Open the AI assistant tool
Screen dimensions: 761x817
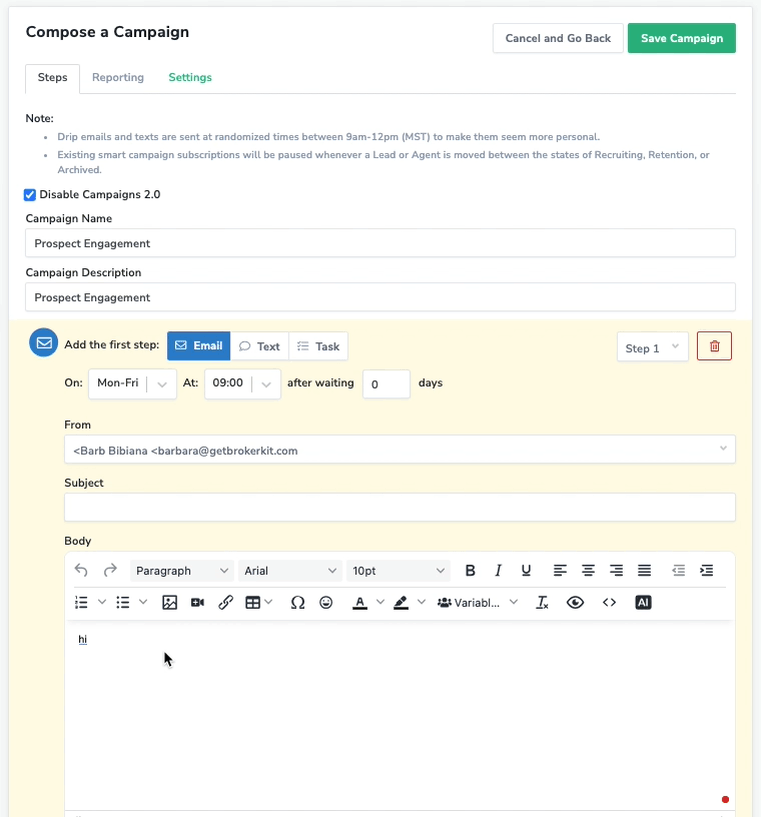point(643,603)
